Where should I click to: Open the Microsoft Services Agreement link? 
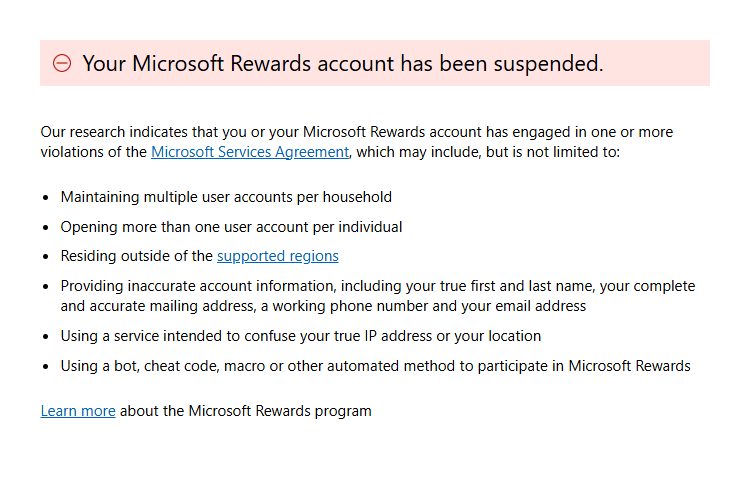click(x=250, y=152)
